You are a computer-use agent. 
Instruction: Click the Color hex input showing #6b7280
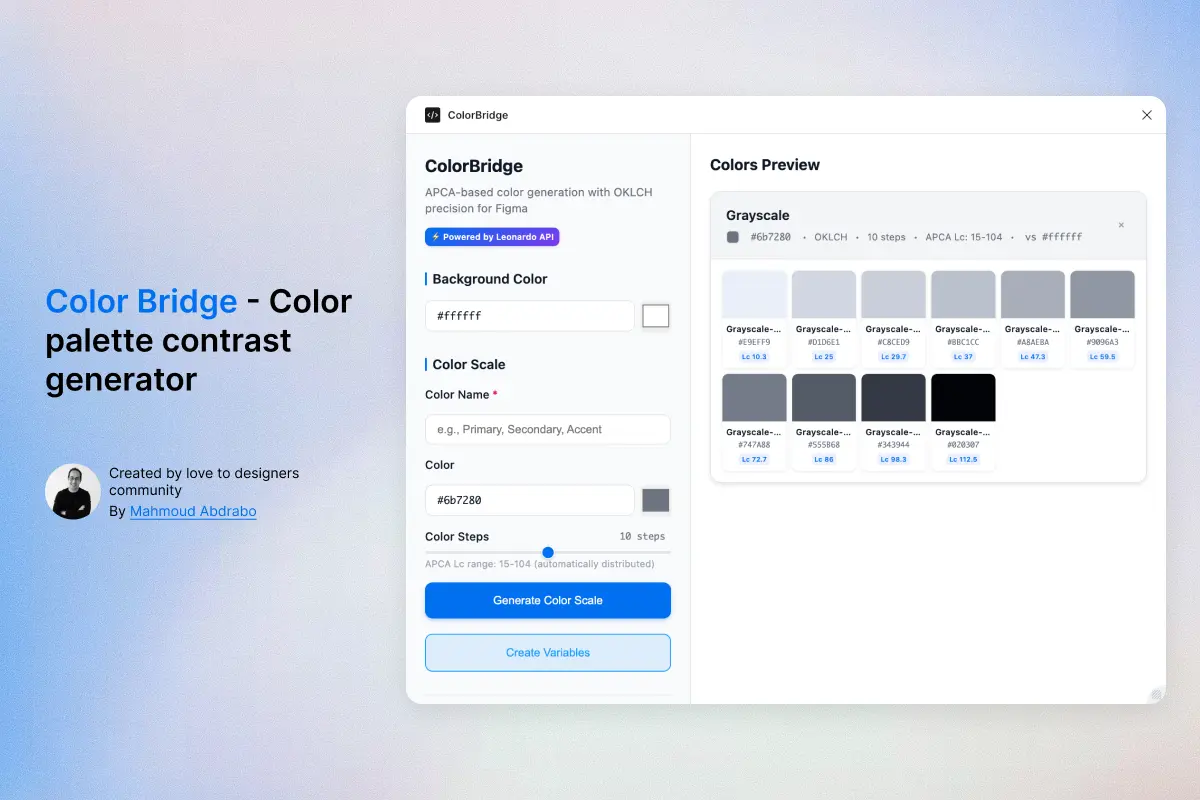(529, 500)
